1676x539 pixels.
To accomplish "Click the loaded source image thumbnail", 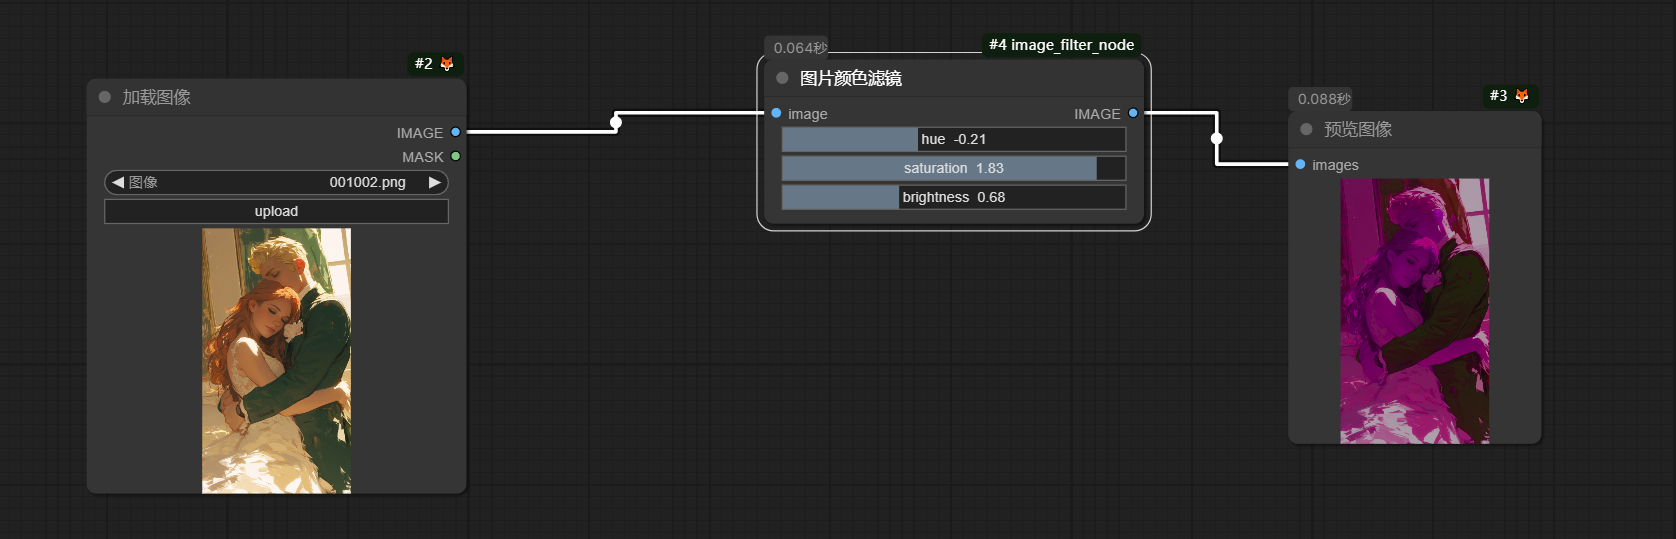I will click(276, 360).
